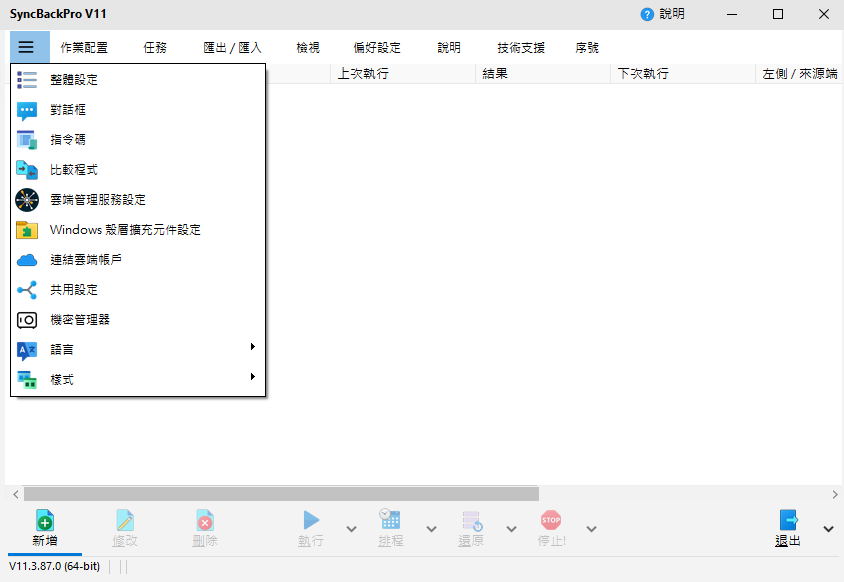Expand the 樣式 submenu arrow
844x582 pixels.
click(x=252, y=377)
